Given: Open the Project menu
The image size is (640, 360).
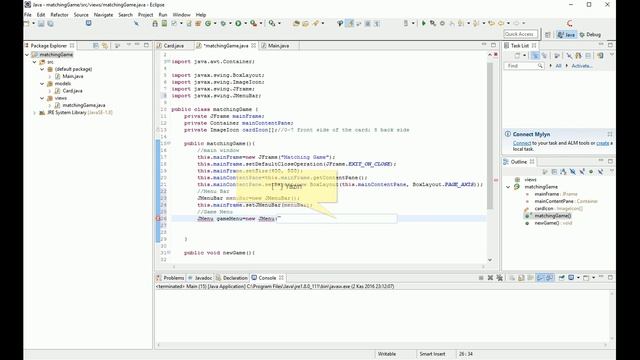Looking at the screenshot, I should pyautogui.click(x=145, y=15).
